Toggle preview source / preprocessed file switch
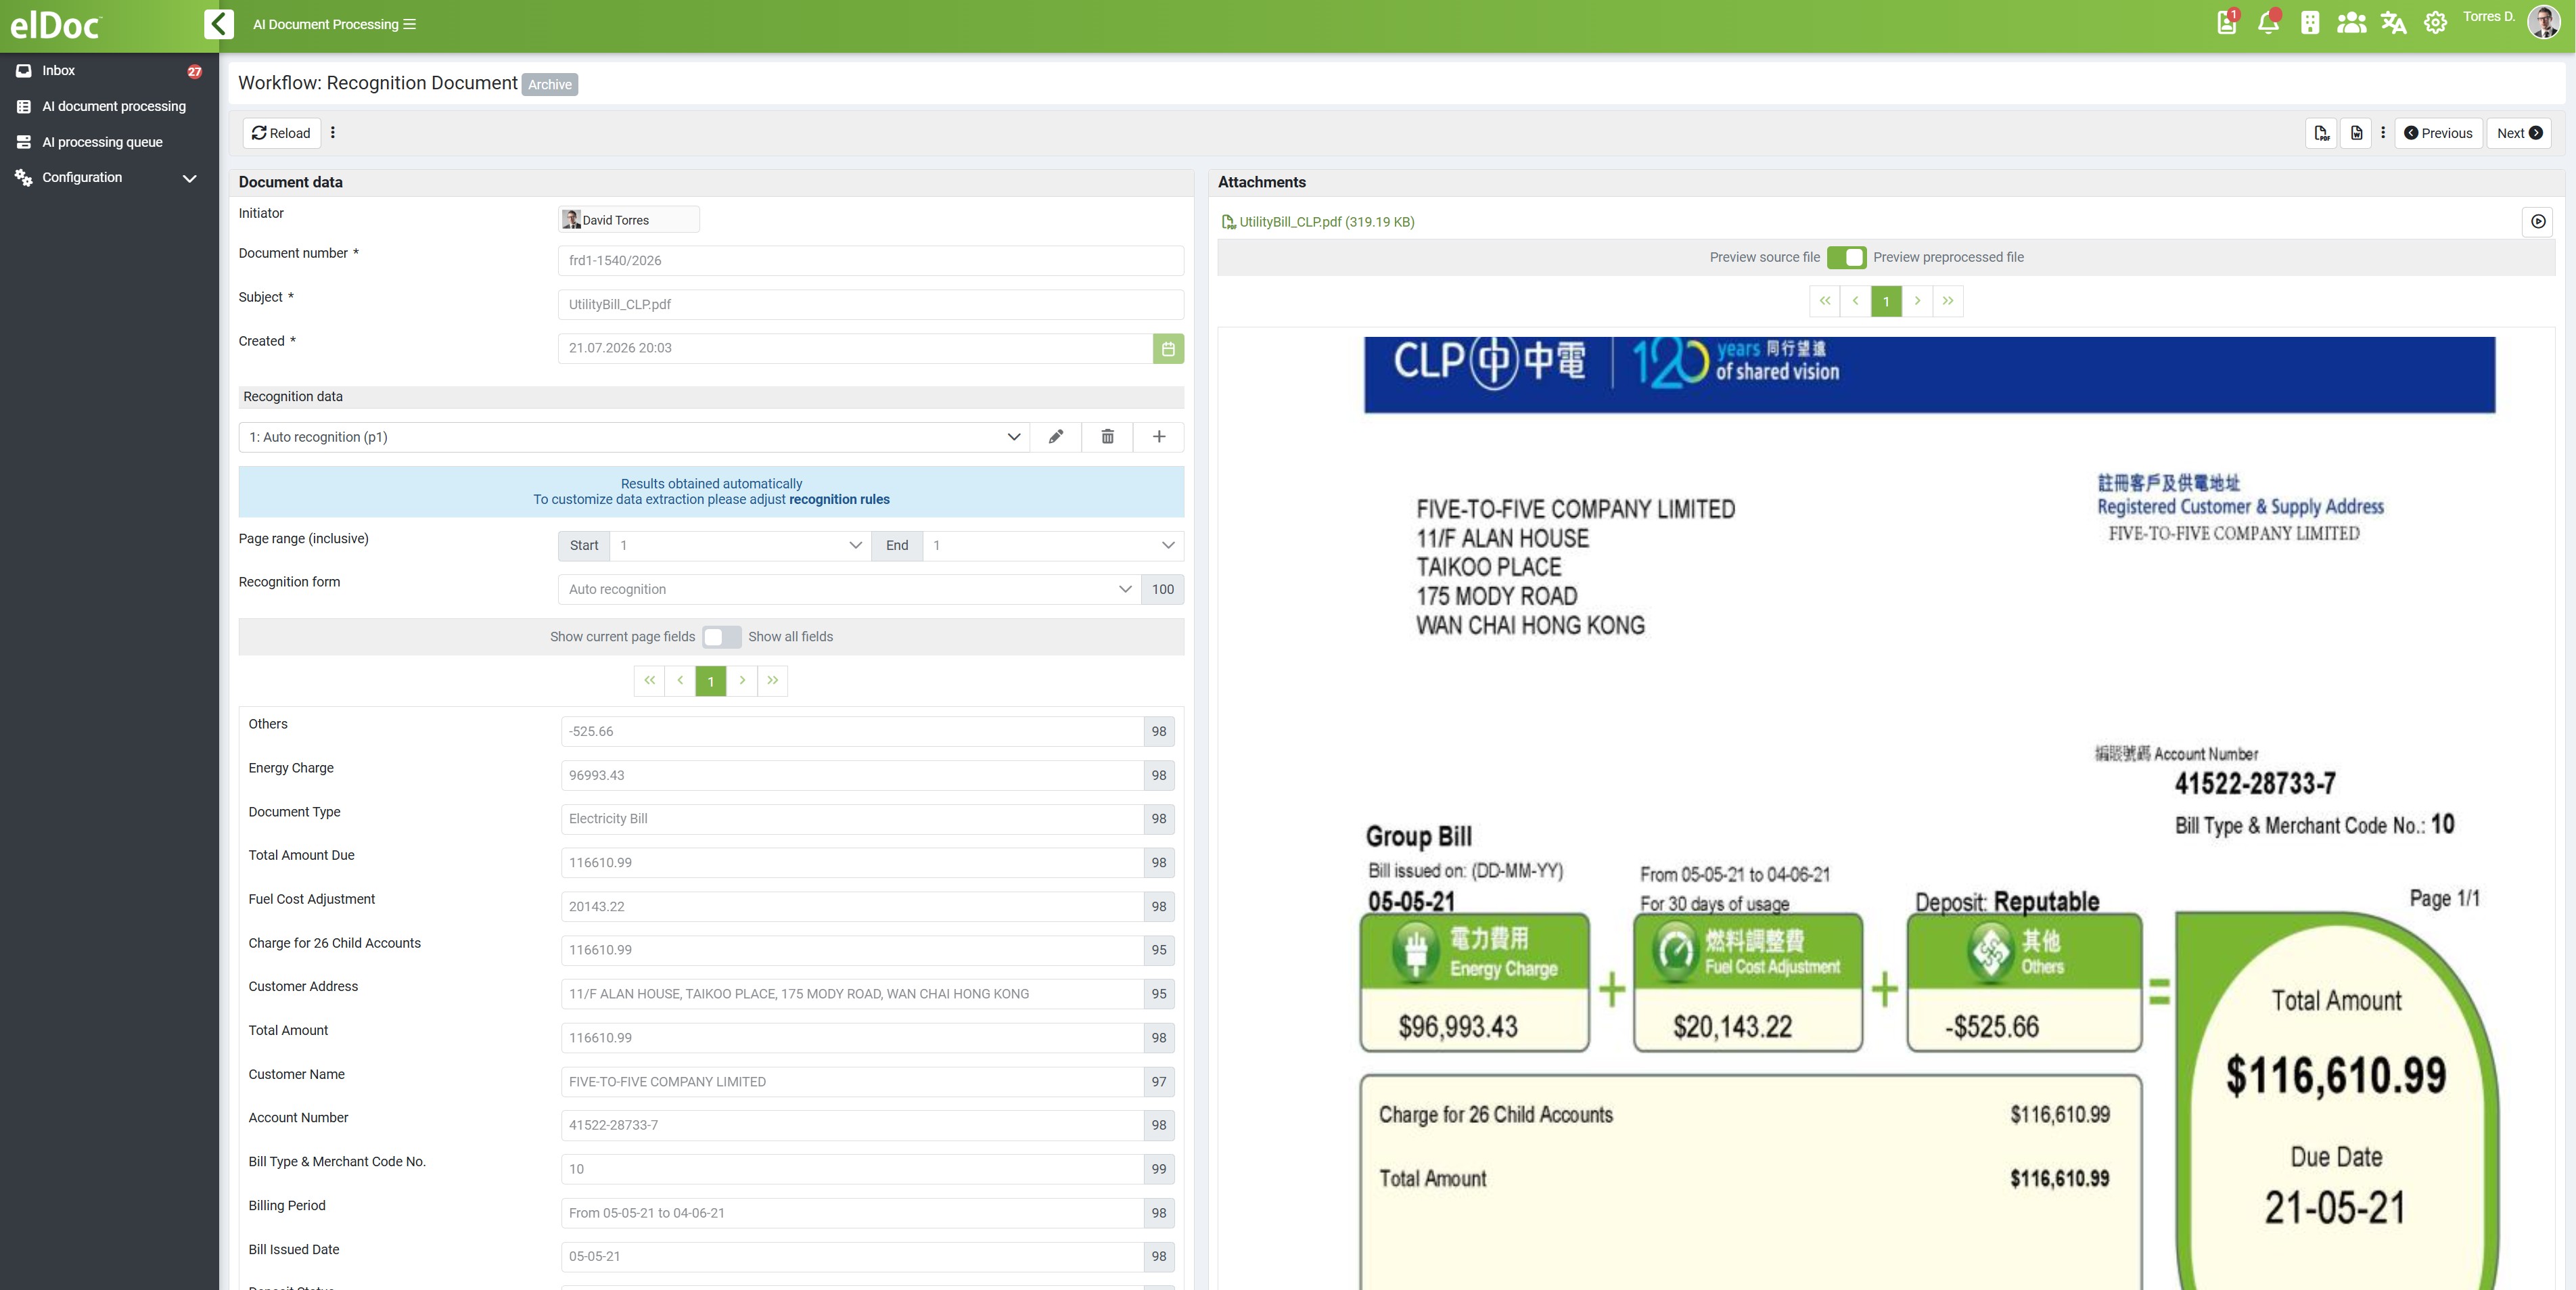2576x1290 pixels. 1846,258
